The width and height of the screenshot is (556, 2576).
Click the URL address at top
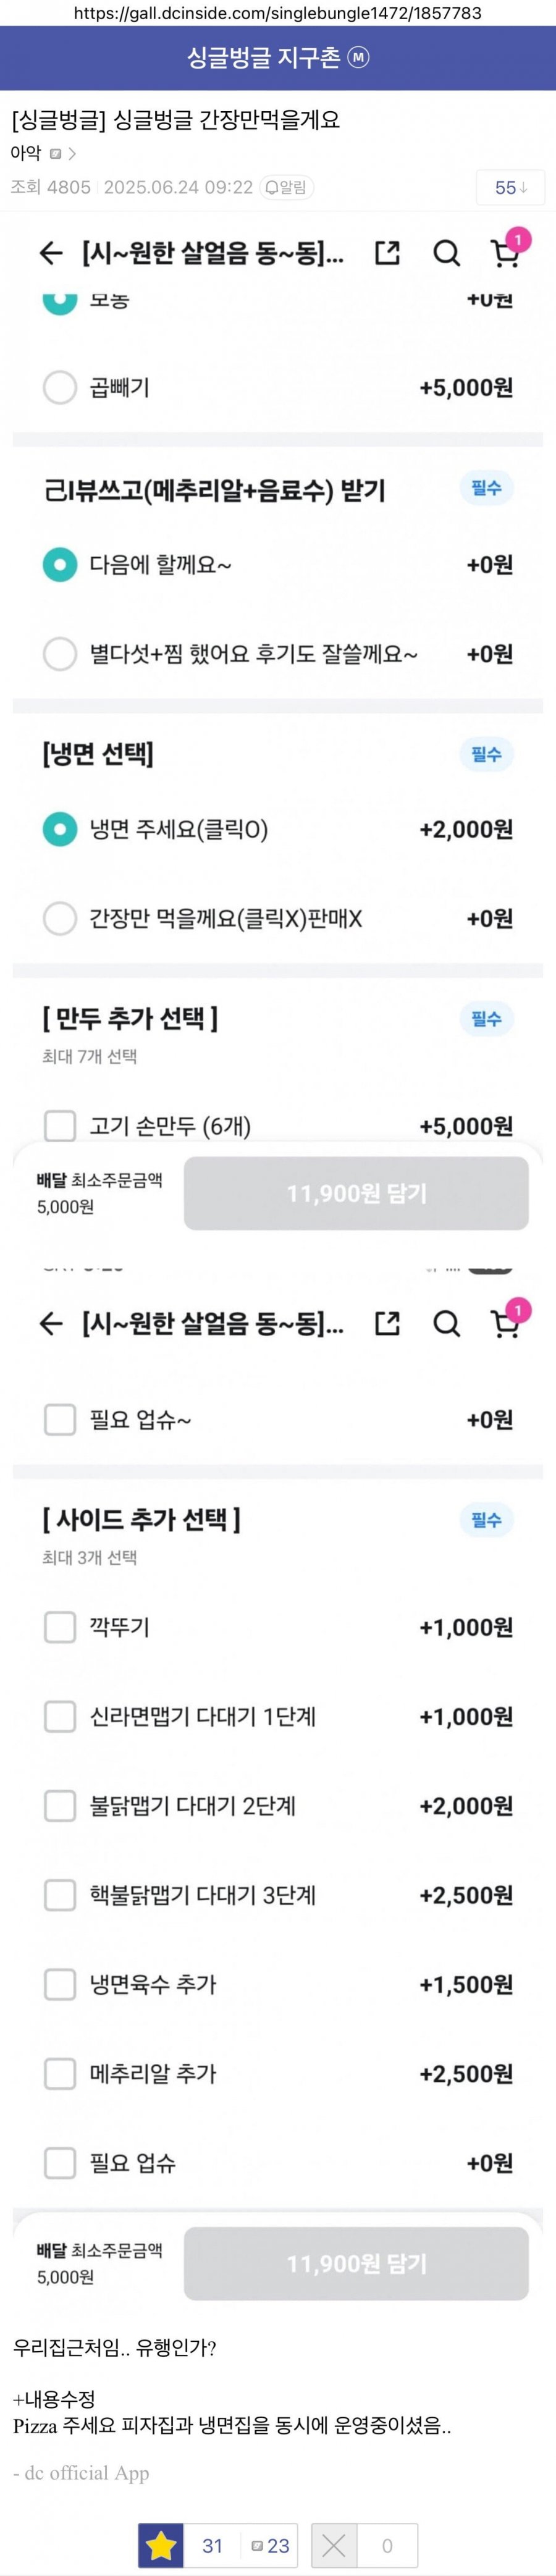pos(278,13)
